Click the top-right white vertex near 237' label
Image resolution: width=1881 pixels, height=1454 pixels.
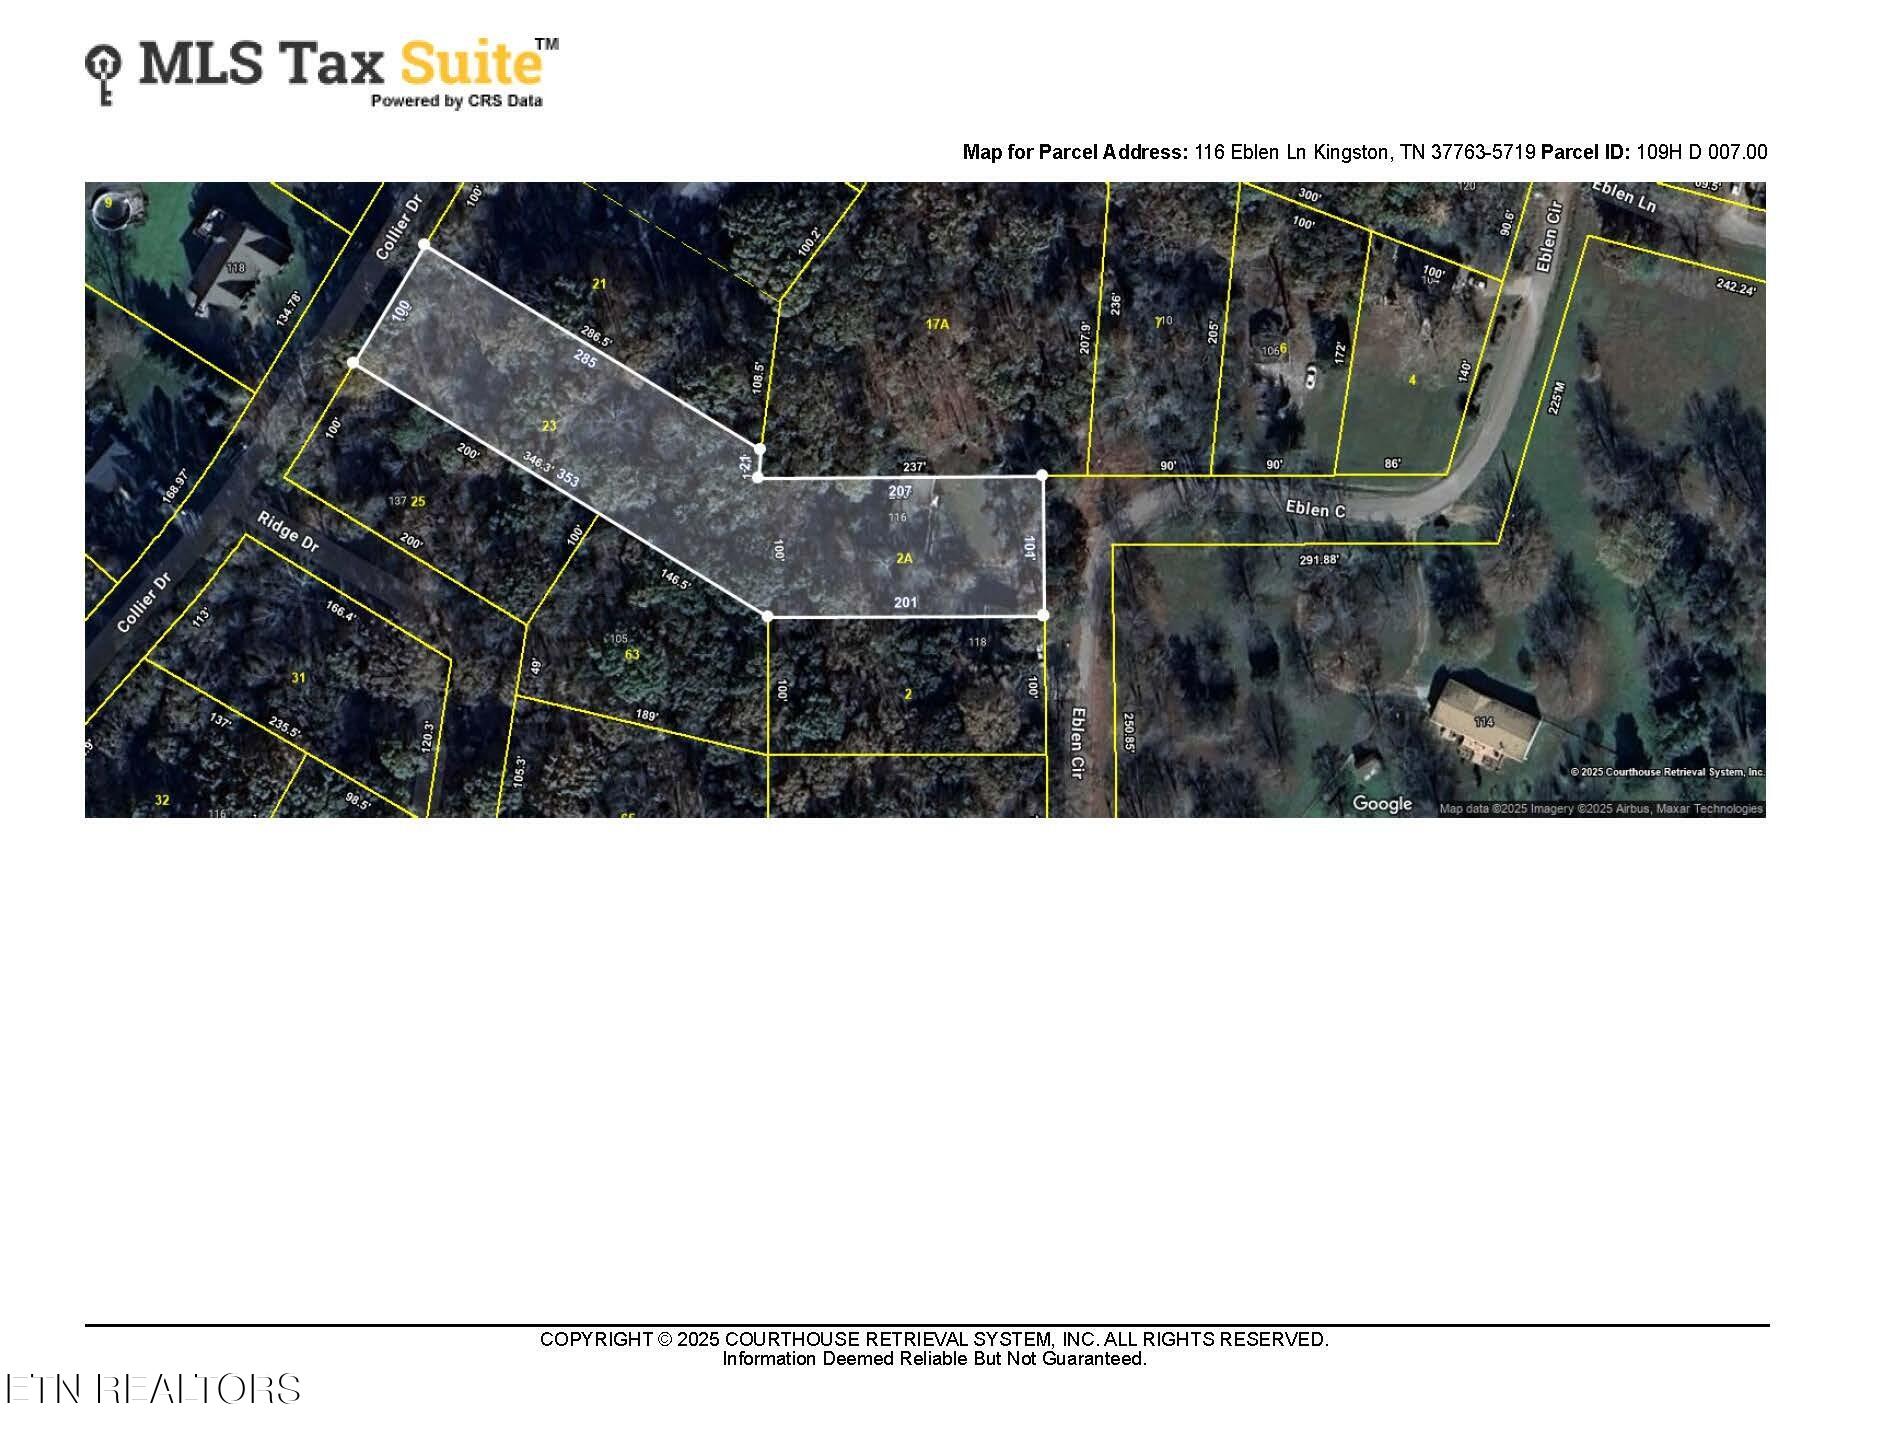tap(1042, 475)
